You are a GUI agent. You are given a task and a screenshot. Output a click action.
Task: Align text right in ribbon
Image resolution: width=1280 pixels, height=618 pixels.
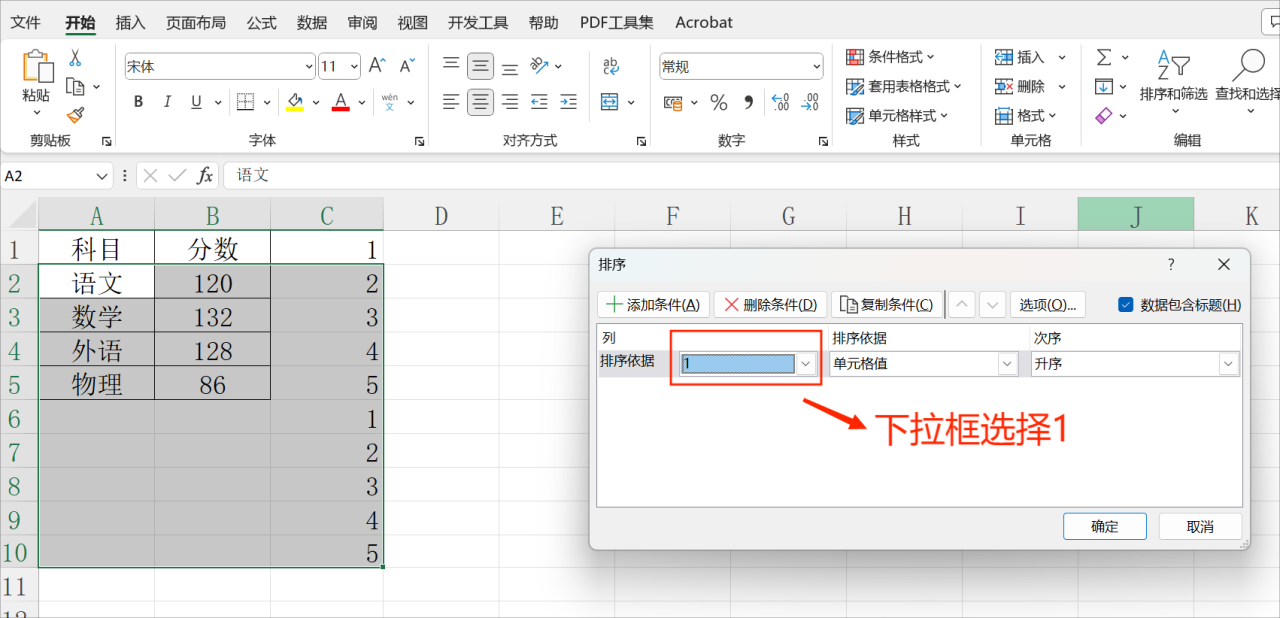click(510, 101)
